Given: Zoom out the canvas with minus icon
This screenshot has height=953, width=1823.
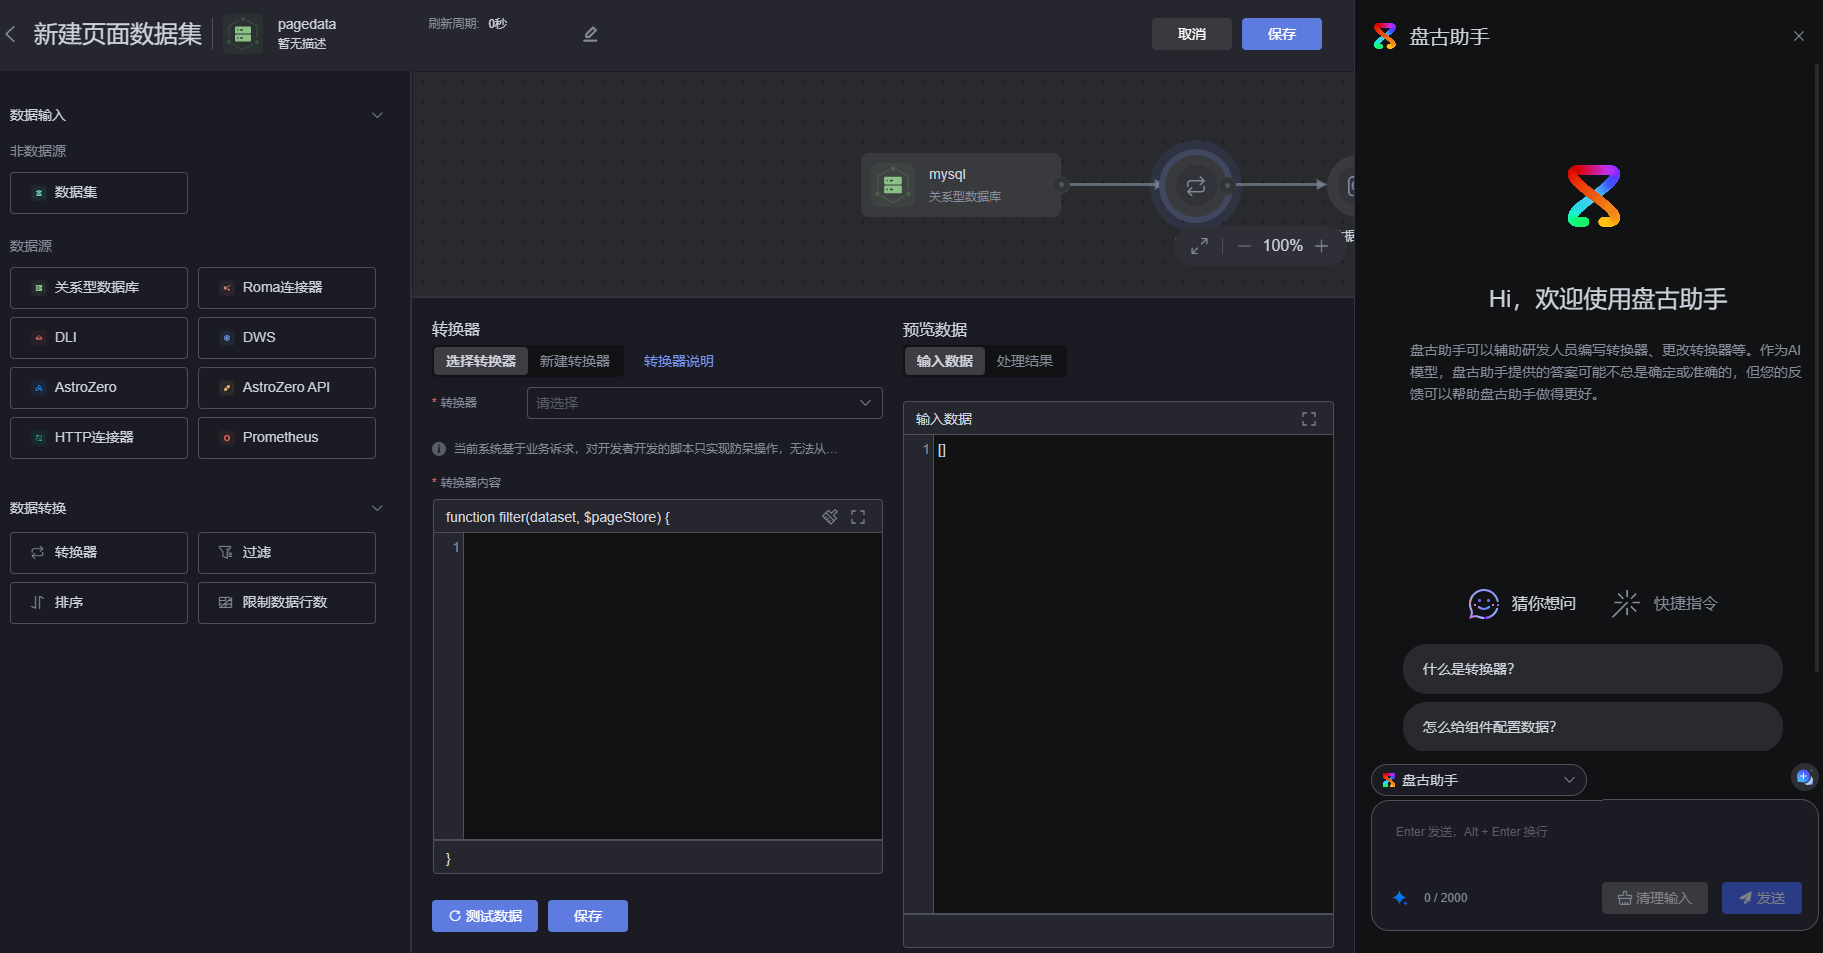Looking at the screenshot, I should pyautogui.click(x=1244, y=246).
